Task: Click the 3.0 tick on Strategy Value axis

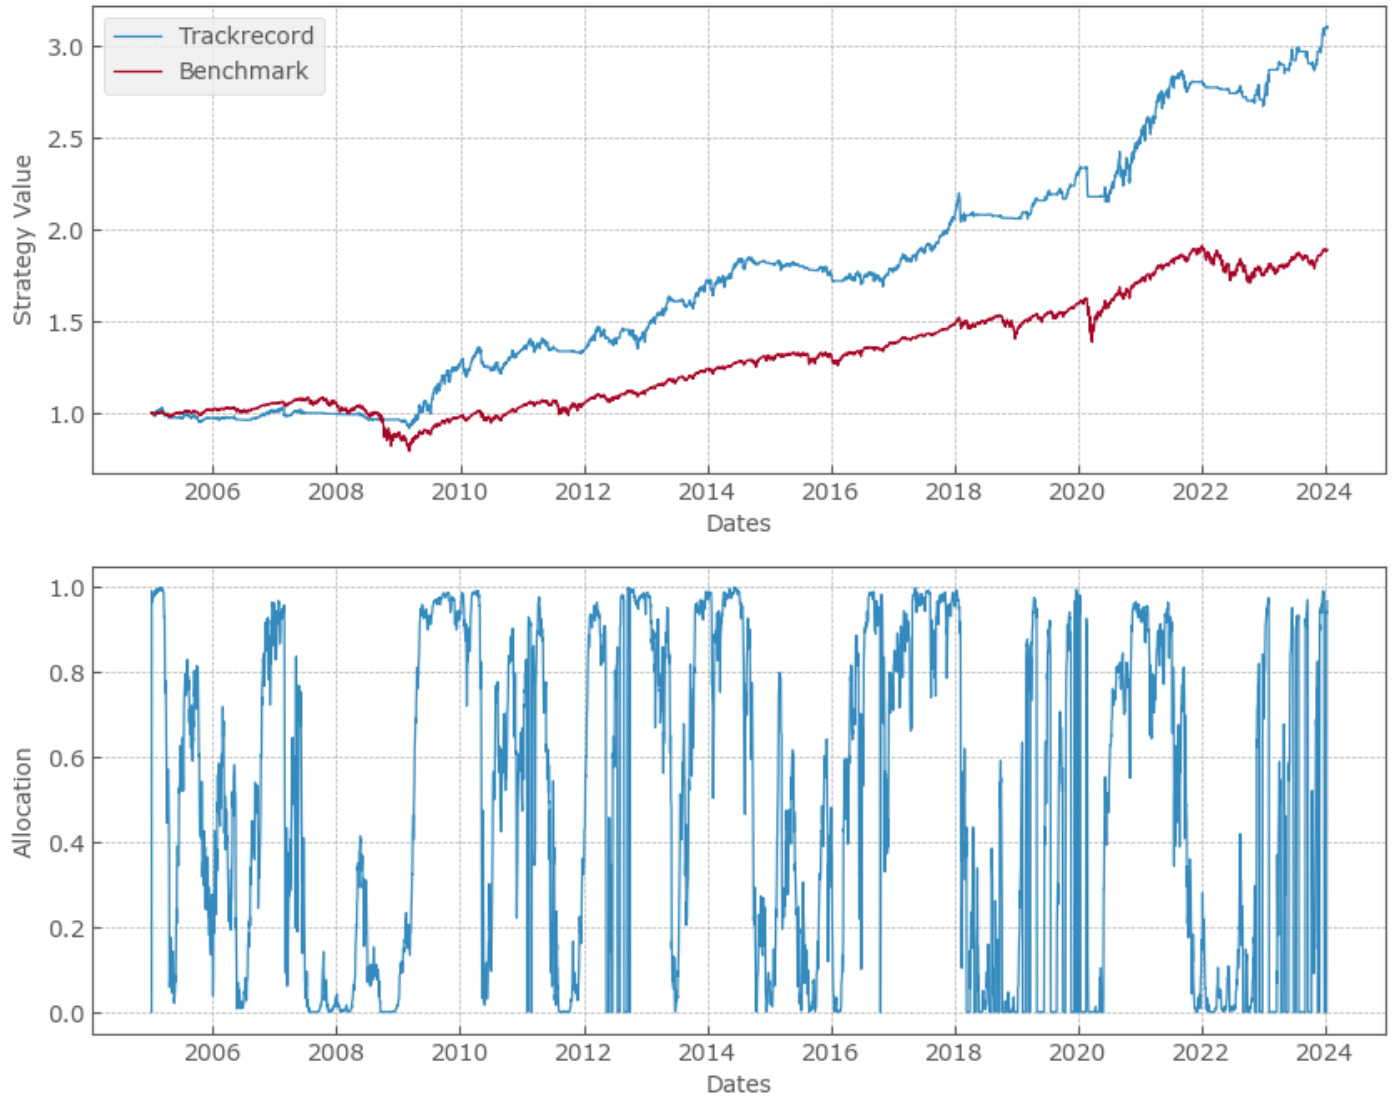Action: pyautogui.click(x=66, y=47)
